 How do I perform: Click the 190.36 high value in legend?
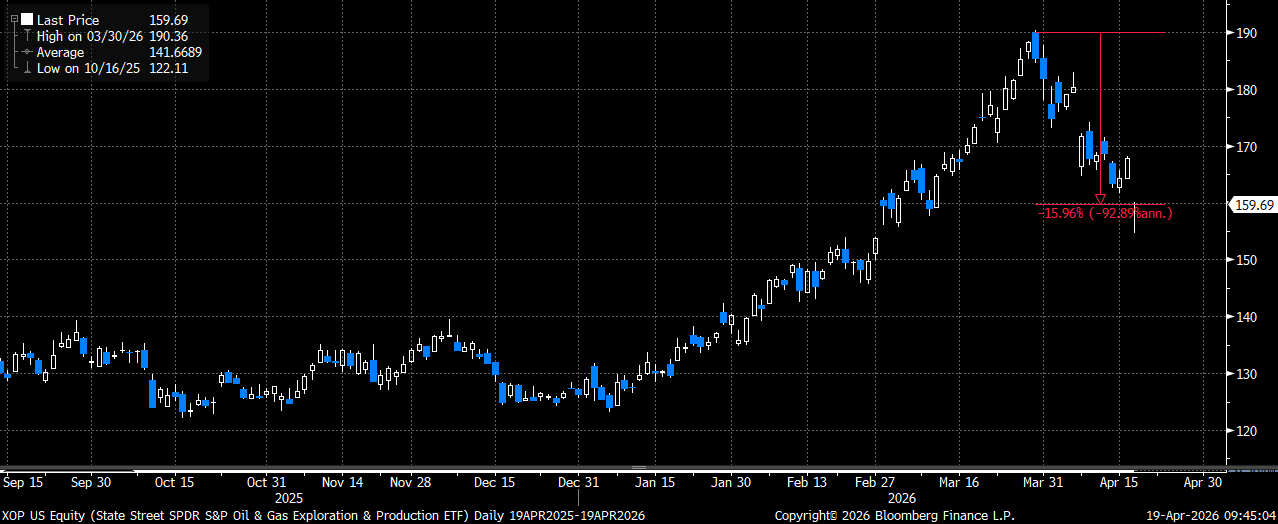[169, 35]
